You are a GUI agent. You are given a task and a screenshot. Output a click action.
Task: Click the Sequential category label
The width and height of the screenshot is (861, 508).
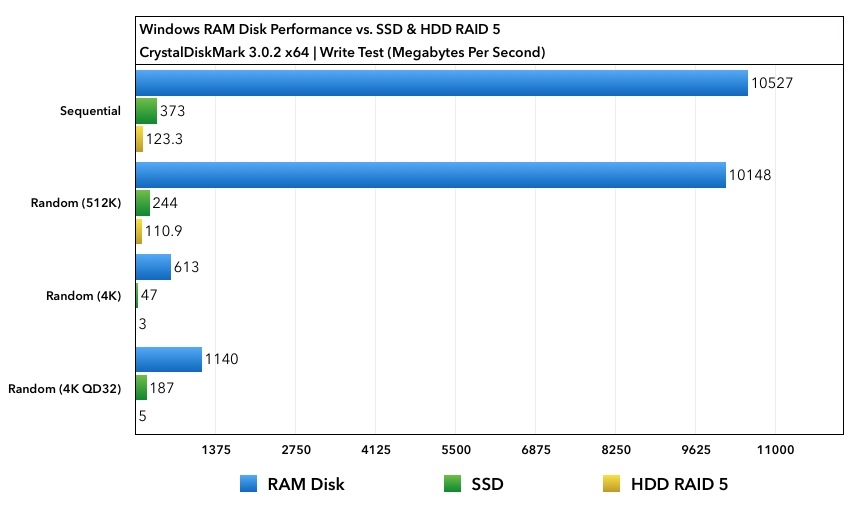pos(90,111)
